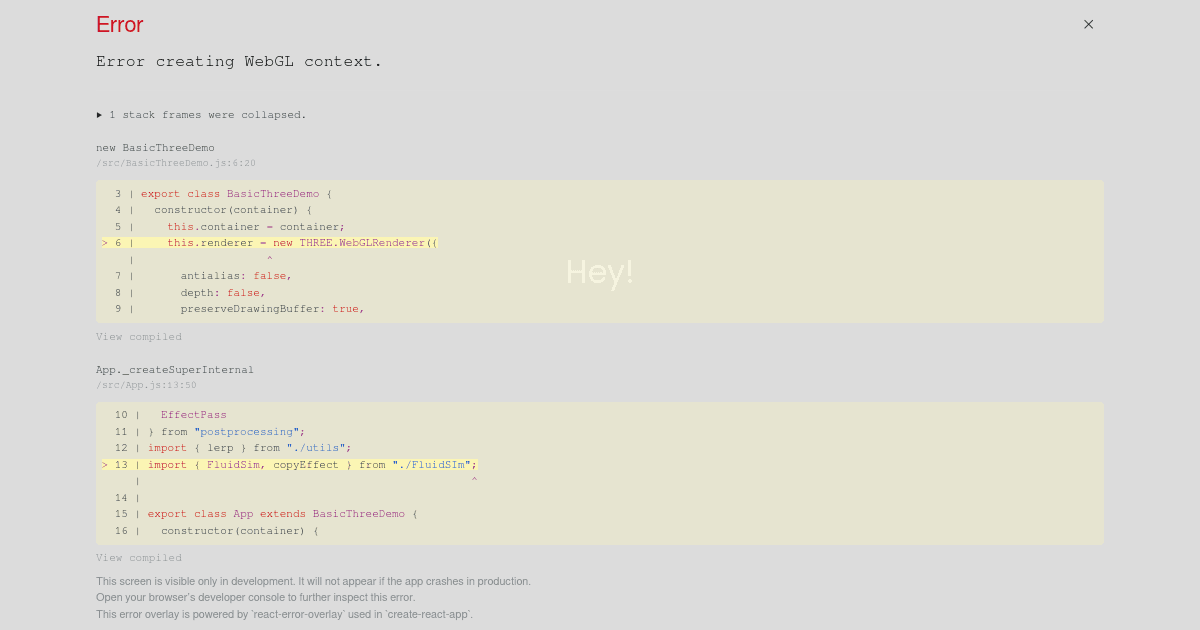Viewport: 1200px width, 630px height.
Task: Open the 'View compiled' link under App frame
Action: point(139,557)
